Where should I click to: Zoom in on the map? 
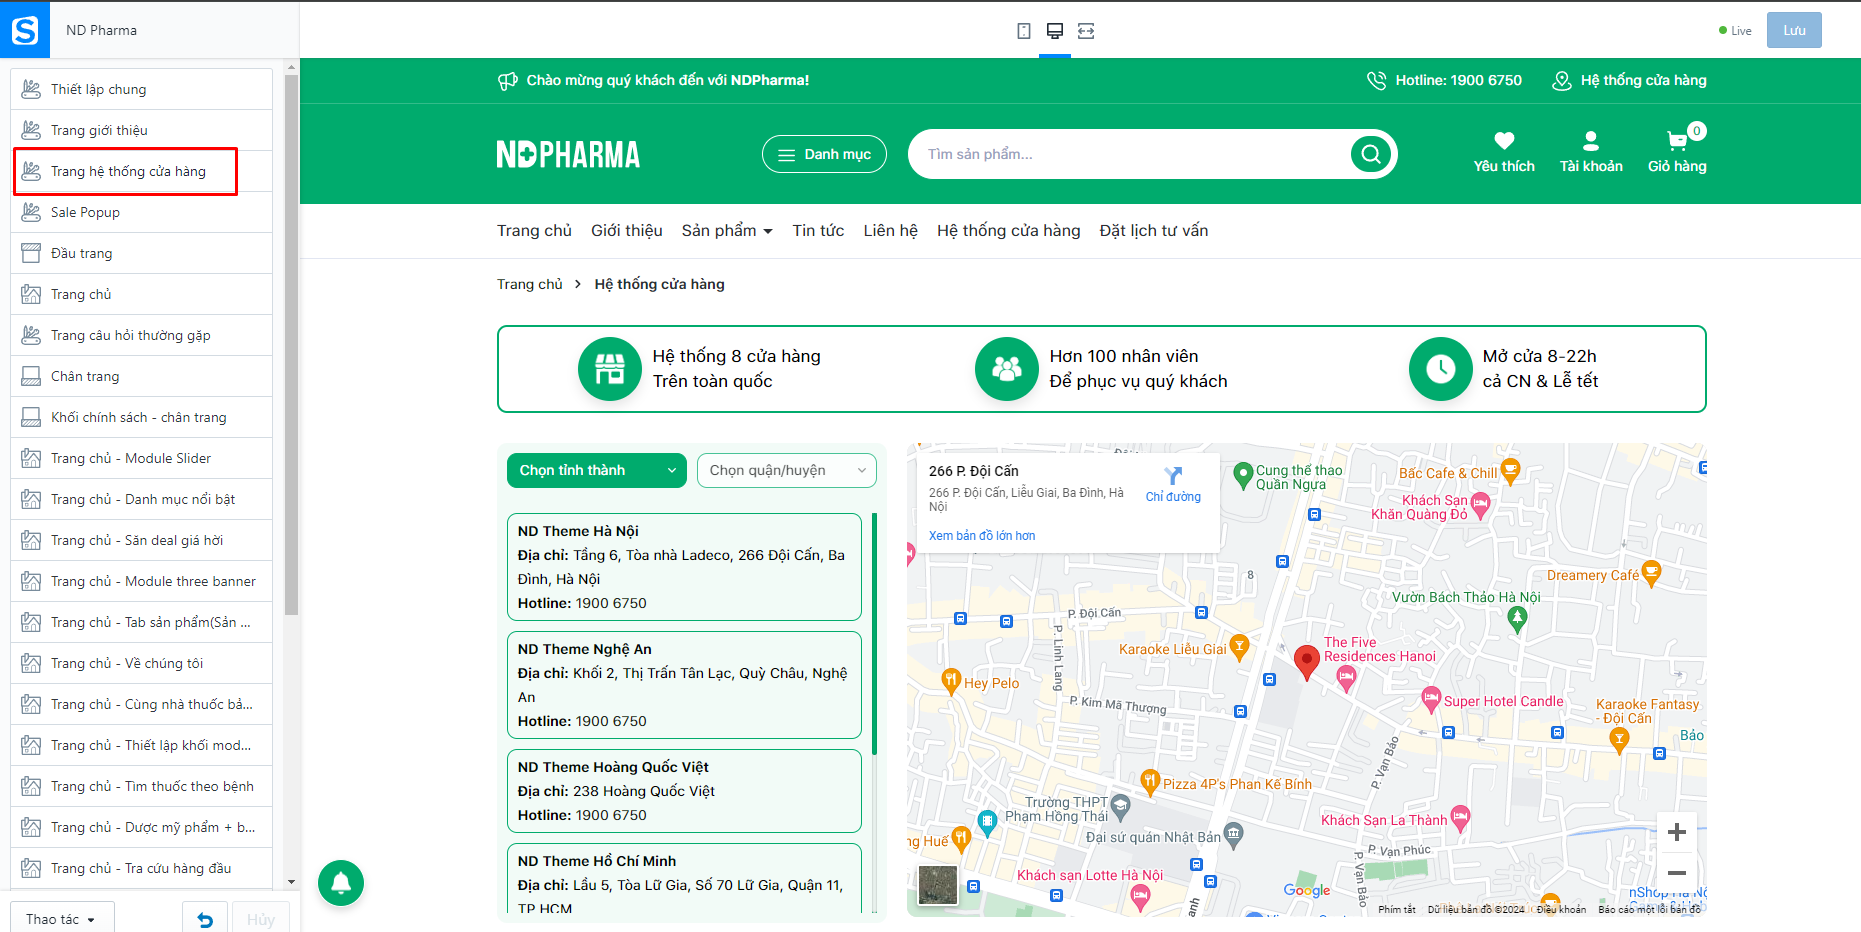coord(1677,832)
